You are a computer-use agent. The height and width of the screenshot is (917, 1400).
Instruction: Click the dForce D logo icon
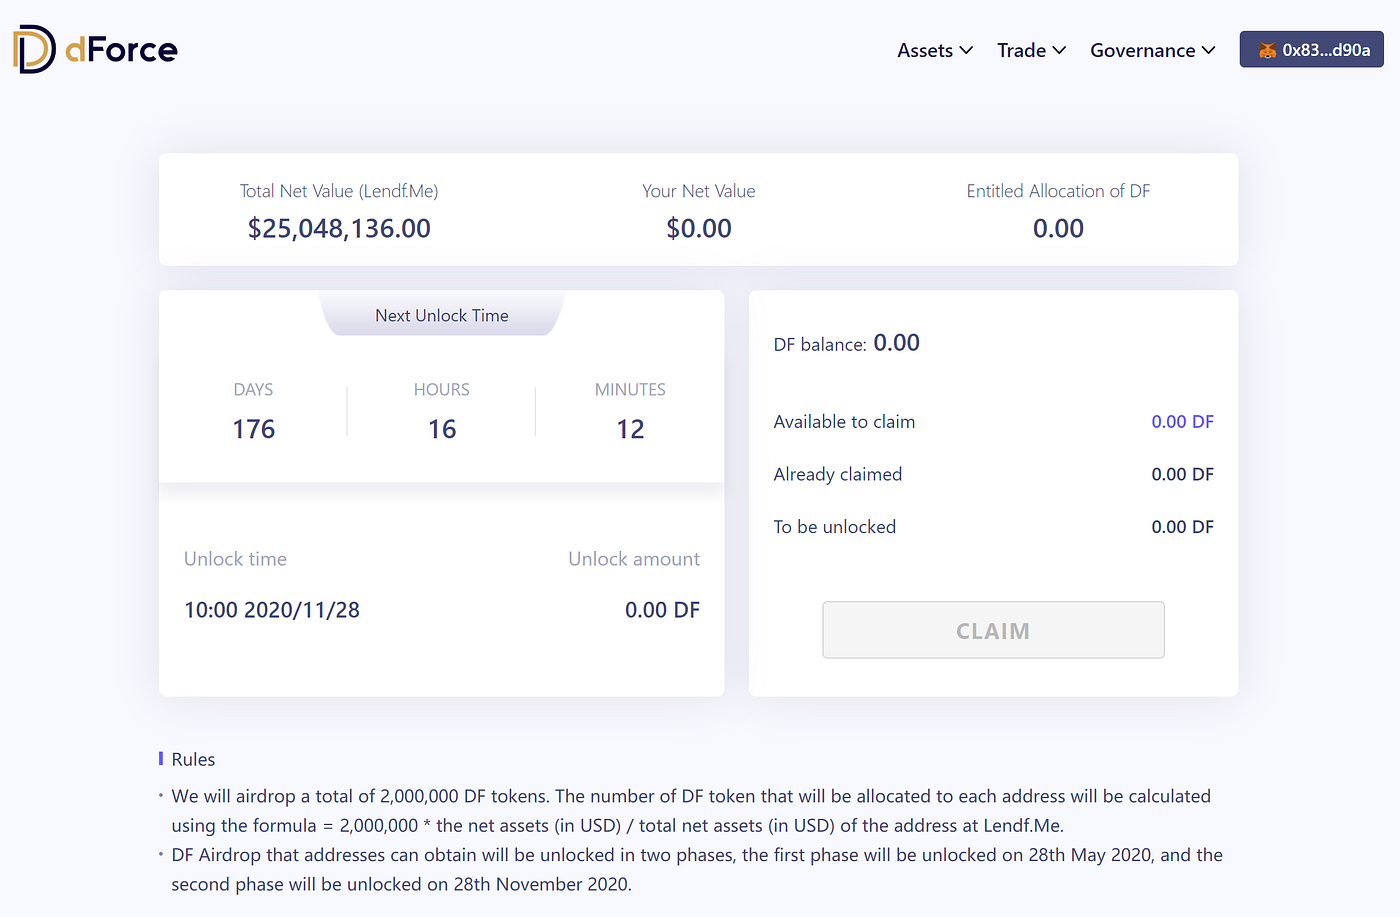pos(34,49)
